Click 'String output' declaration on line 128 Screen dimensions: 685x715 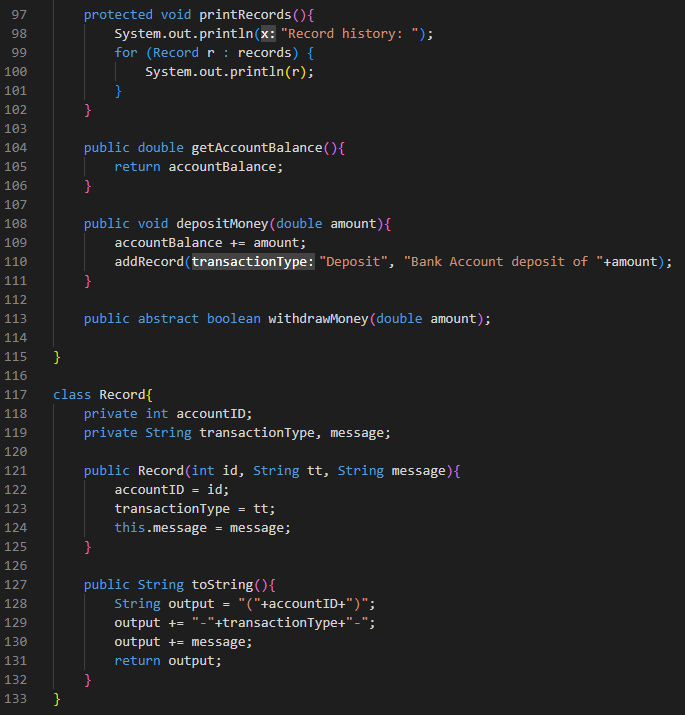point(164,604)
